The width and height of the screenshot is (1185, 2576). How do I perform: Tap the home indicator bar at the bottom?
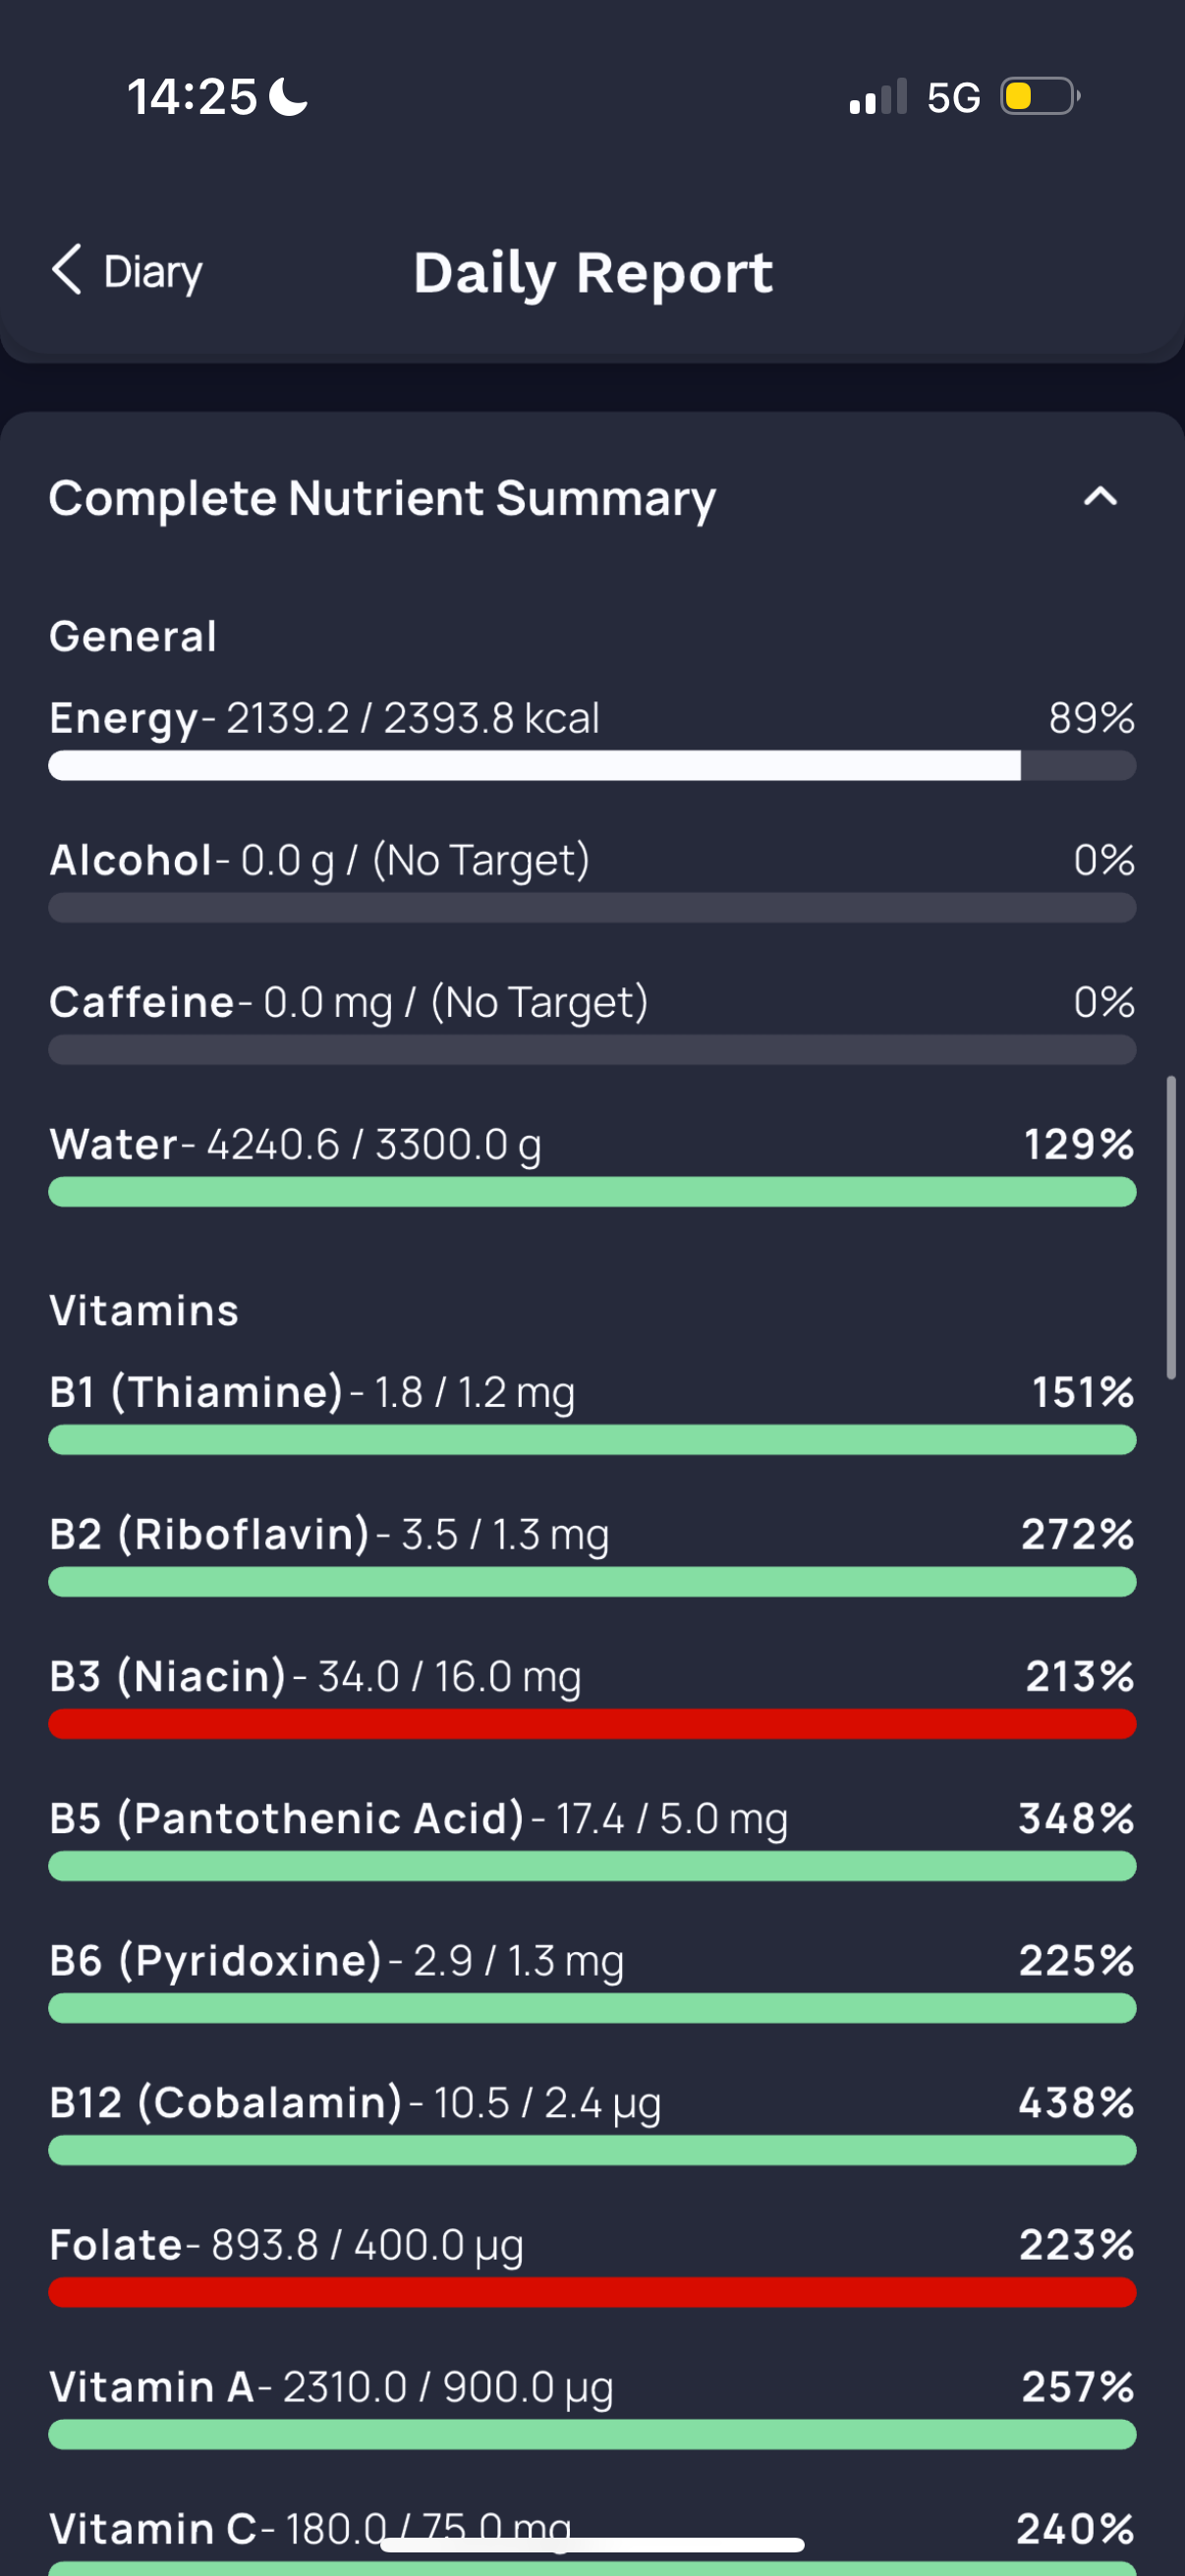click(592, 2545)
